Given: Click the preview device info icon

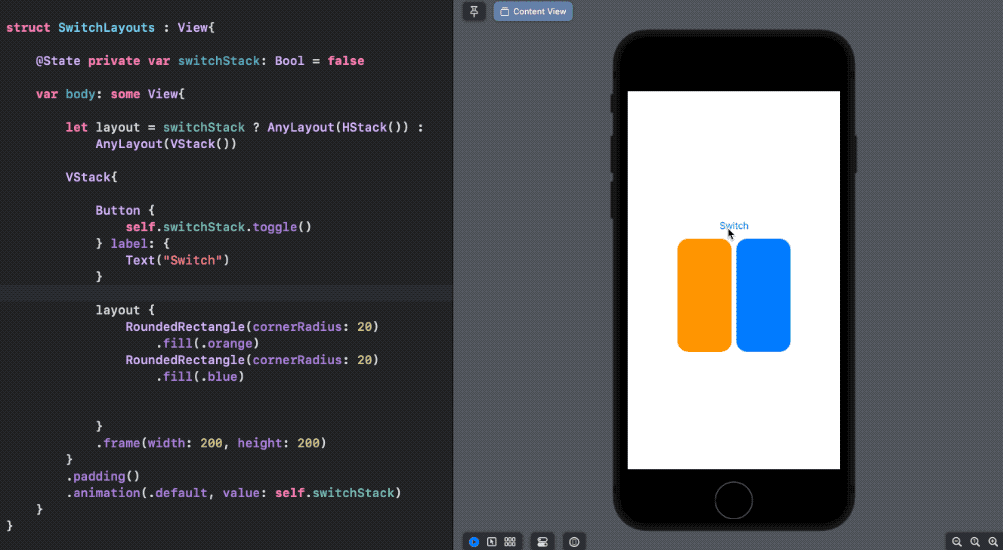Looking at the screenshot, I should tap(574, 542).
